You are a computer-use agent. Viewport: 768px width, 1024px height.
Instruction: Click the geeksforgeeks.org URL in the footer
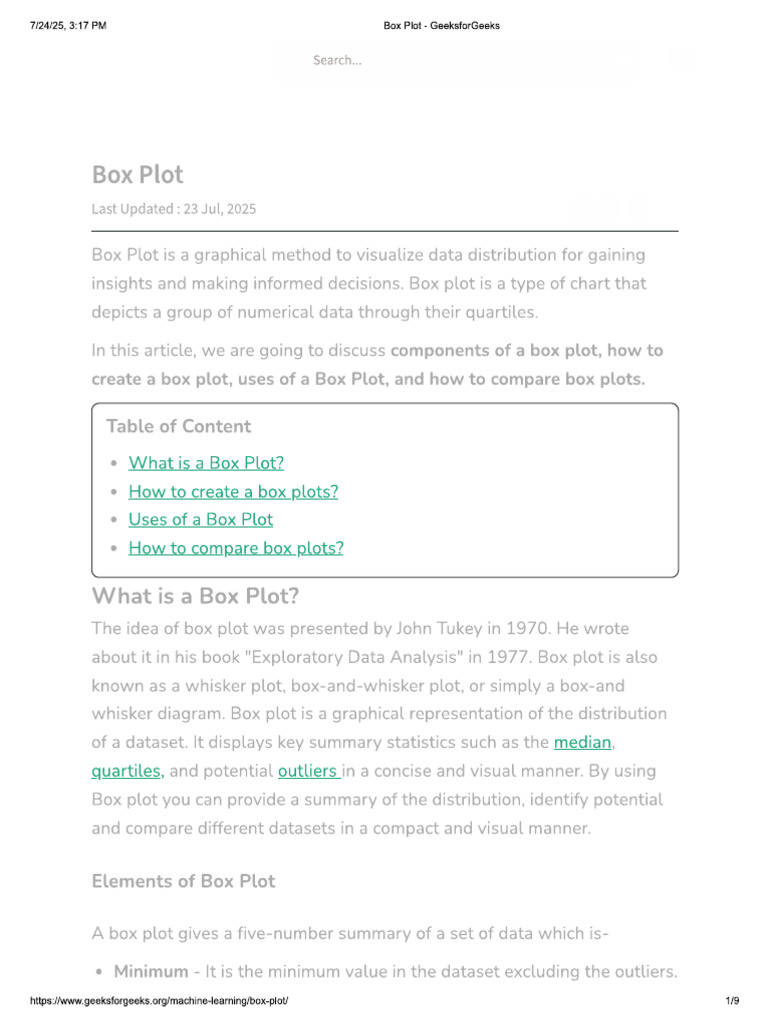click(x=159, y=1000)
